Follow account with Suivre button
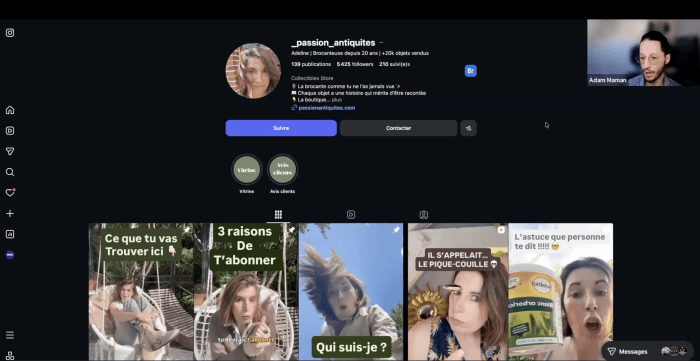This screenshot has height=361, width=700. [x=281, y=128]
